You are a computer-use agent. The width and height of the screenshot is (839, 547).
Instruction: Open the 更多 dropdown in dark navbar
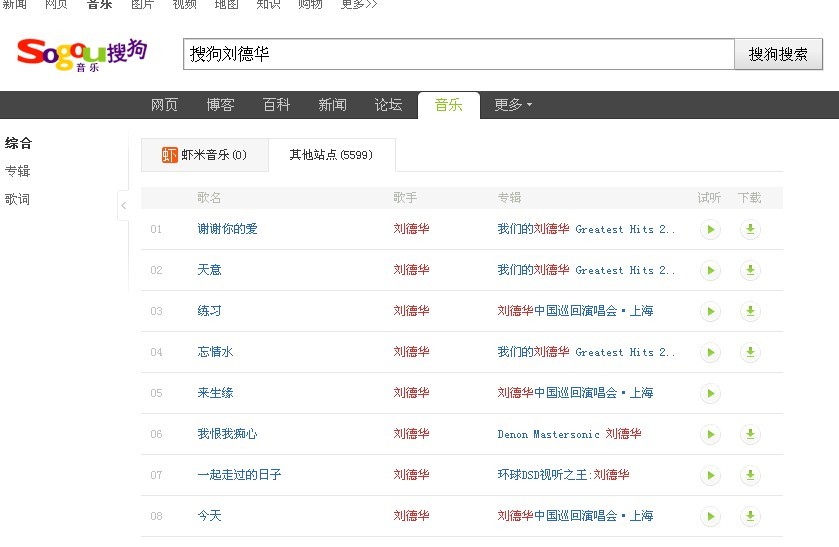tap(513, 105)
